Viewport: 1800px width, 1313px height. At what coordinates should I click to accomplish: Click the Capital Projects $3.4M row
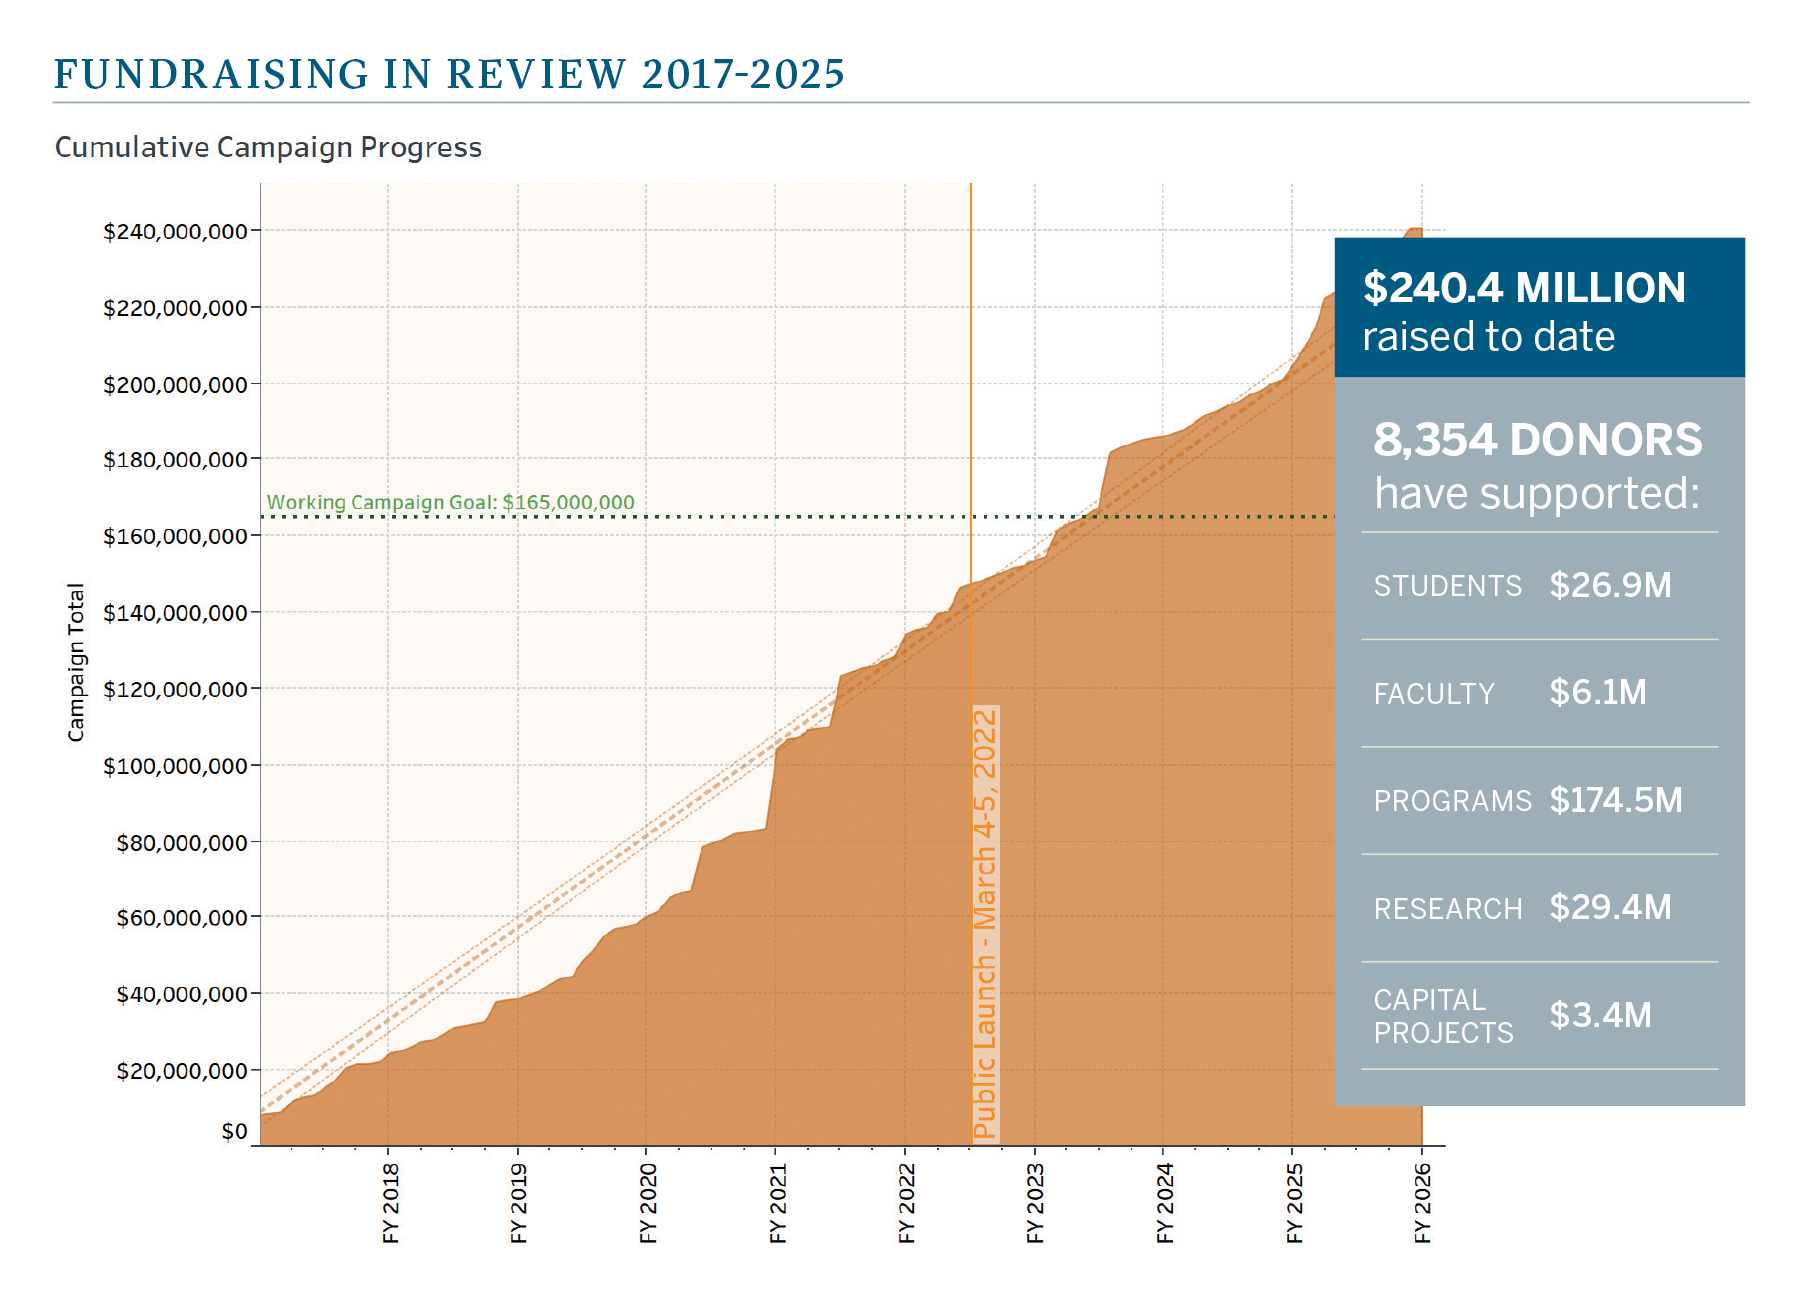(x=1538, y=1016)
